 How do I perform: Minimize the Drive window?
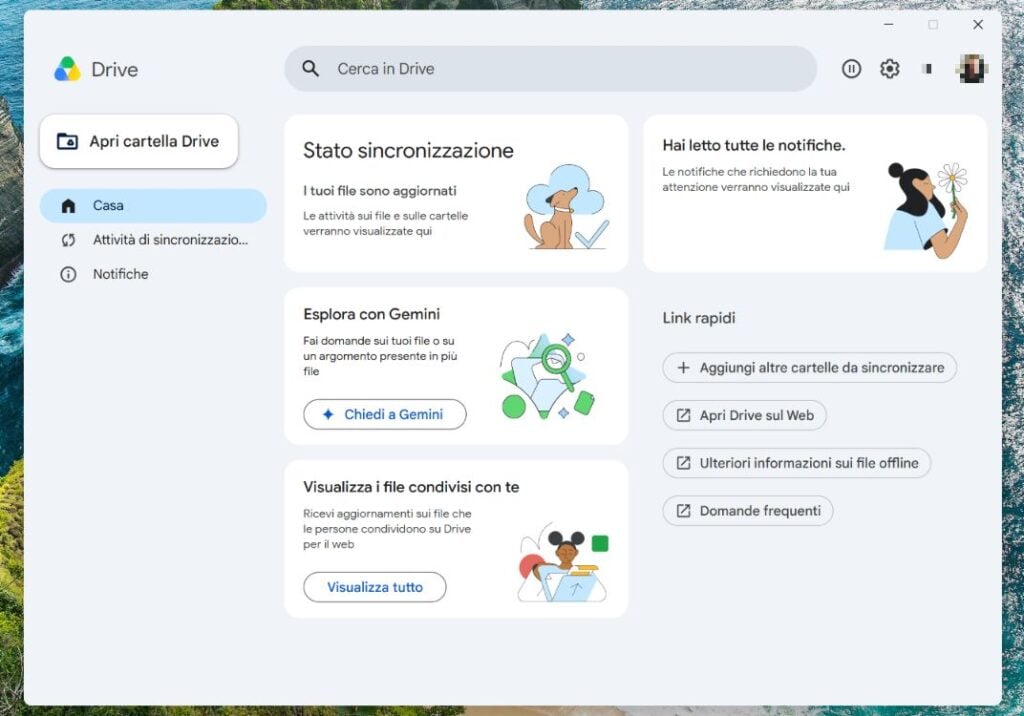[888, 24]
